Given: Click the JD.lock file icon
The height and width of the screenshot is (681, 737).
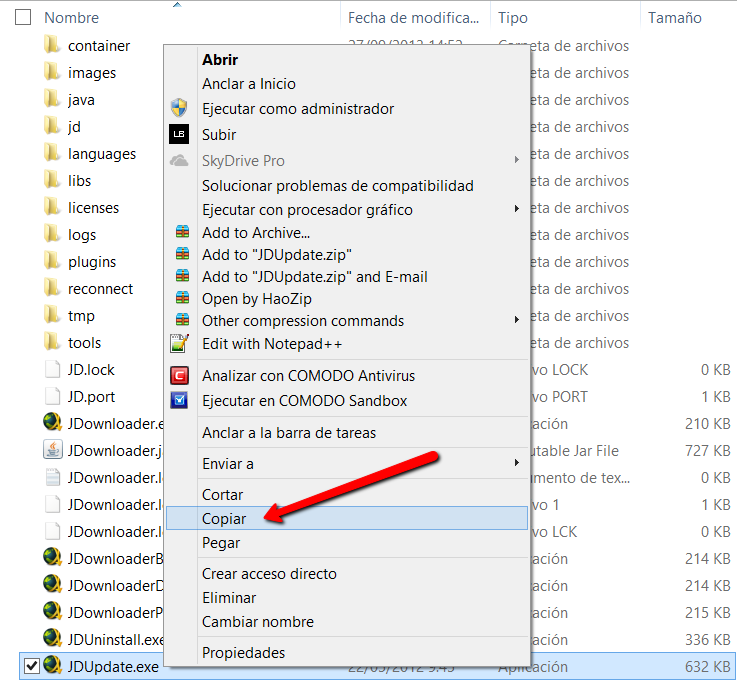Looking at the screenshot, I should click(52, 369).
